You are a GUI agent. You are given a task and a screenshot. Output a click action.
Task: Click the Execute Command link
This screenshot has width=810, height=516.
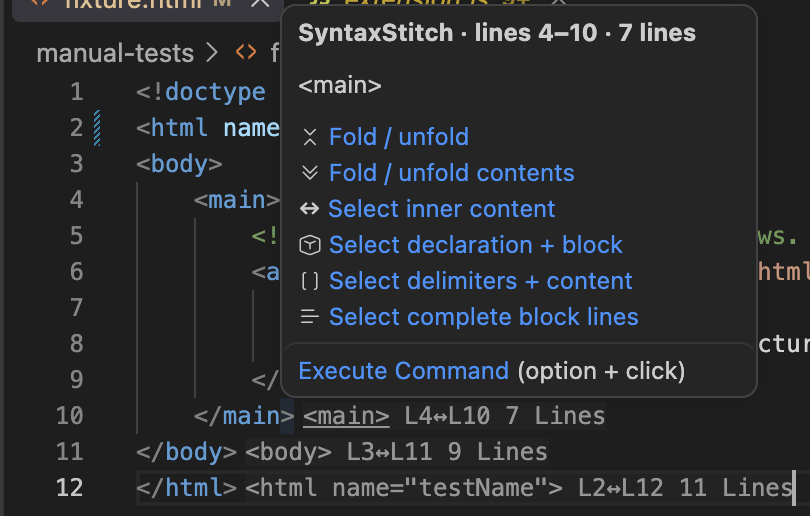pos(403,371)
